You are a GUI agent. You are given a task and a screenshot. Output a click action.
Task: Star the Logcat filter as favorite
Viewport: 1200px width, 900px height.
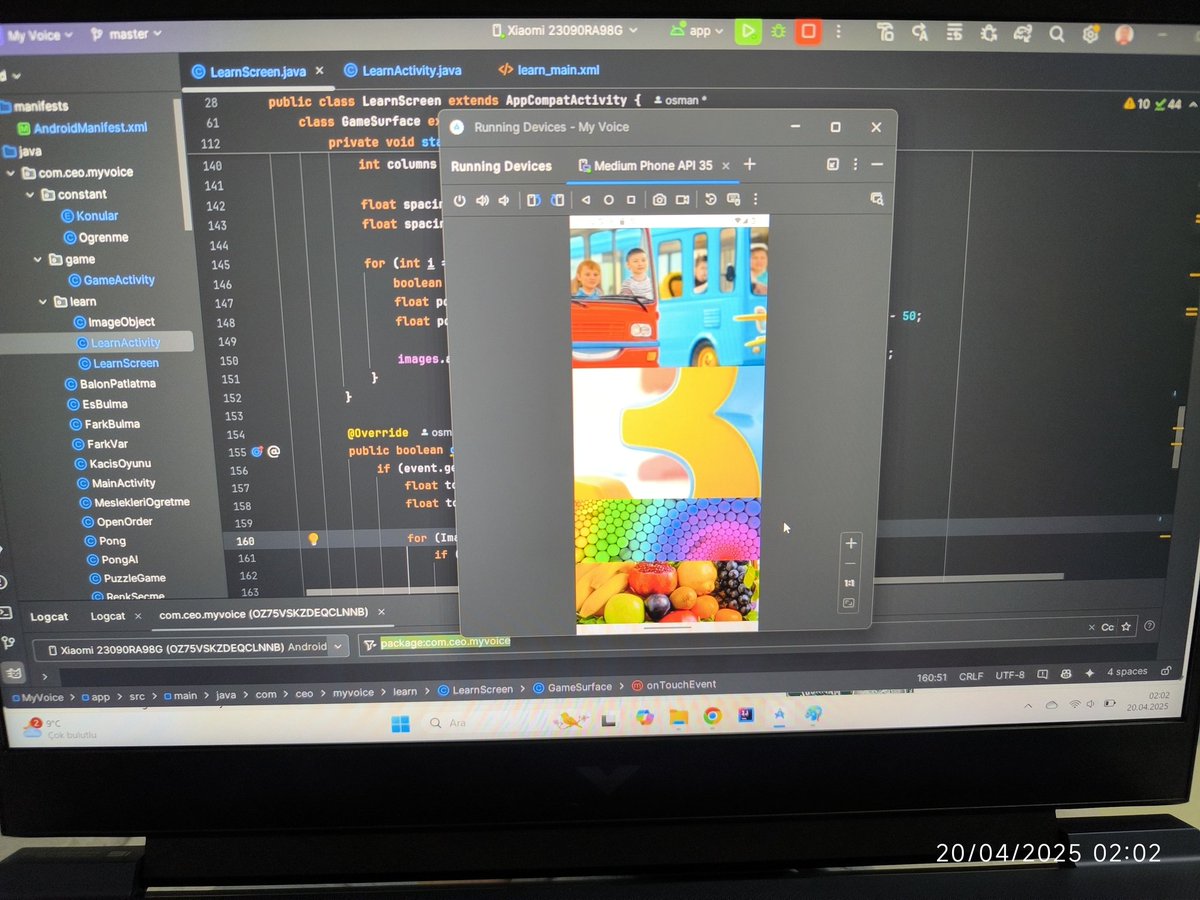[x=1126, y=627]
